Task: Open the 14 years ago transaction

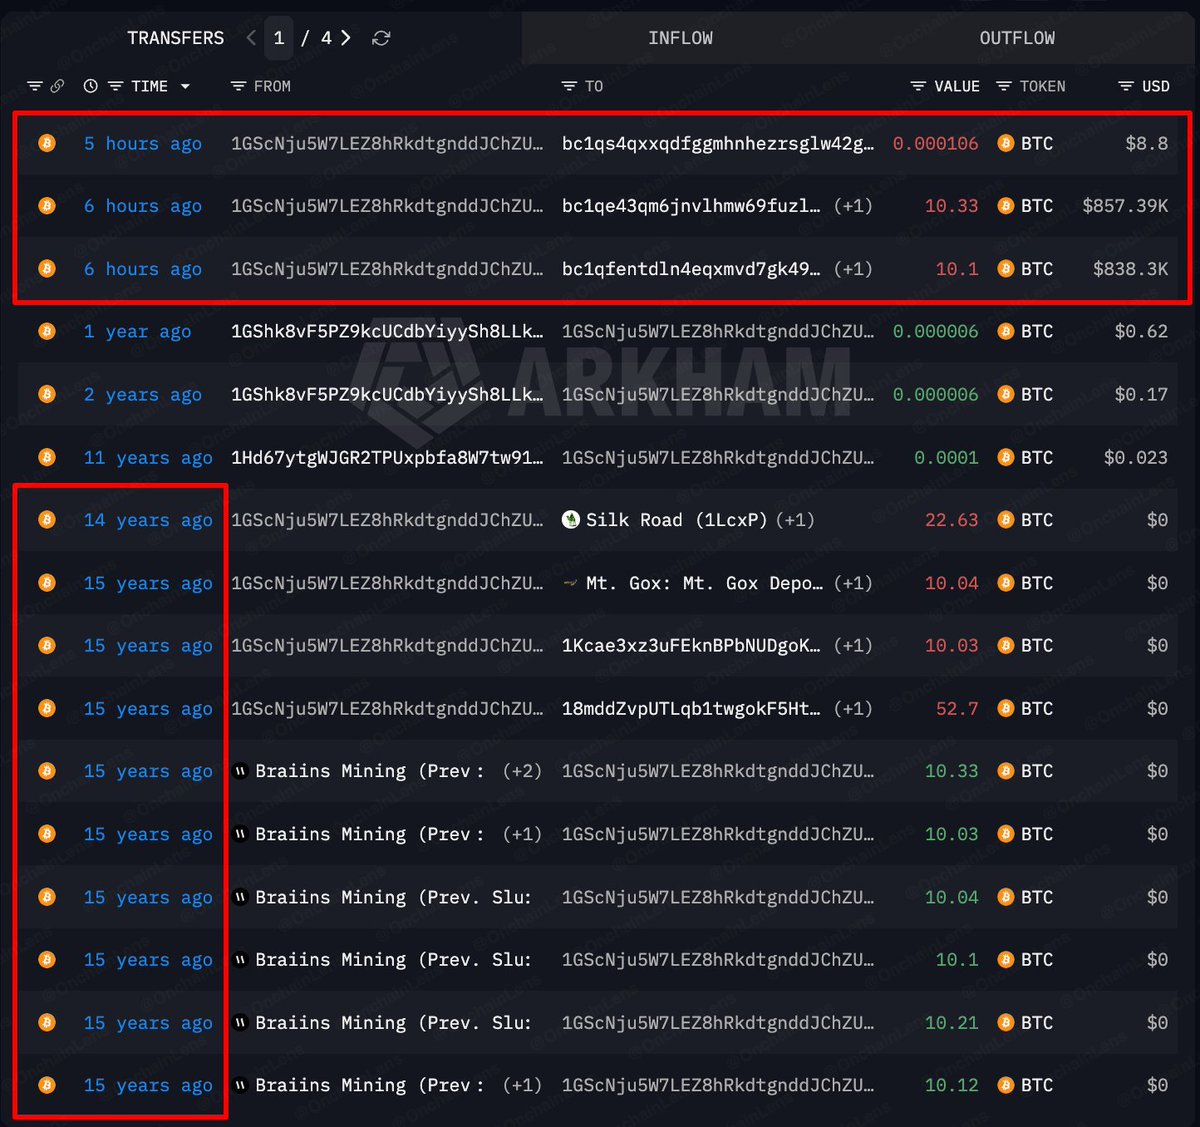Action: click(x=148, y=520)
